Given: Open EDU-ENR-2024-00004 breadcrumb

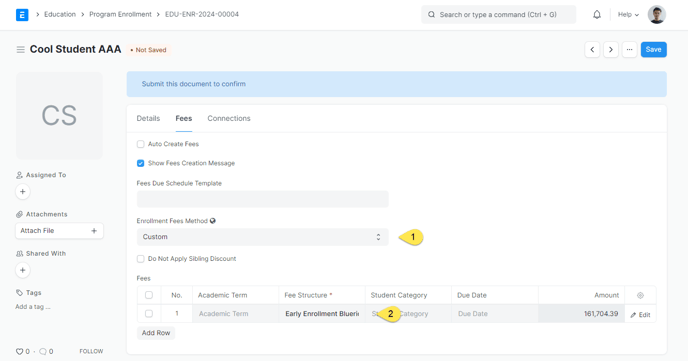Looking at the screenshot, I should pos(202,14).
